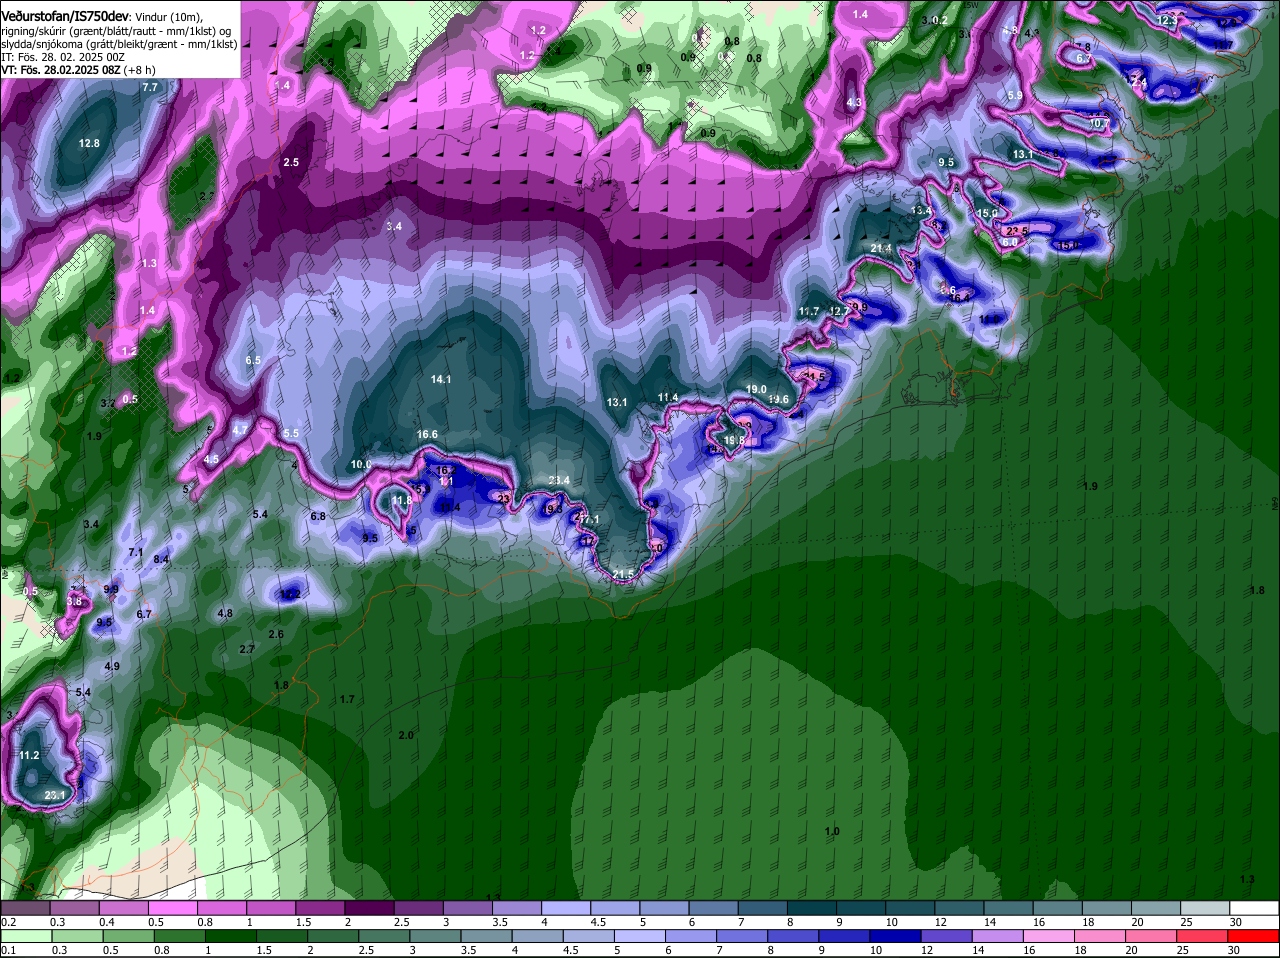
Task: Click the lower legend swatch starting at 25
Action: 1202,937
